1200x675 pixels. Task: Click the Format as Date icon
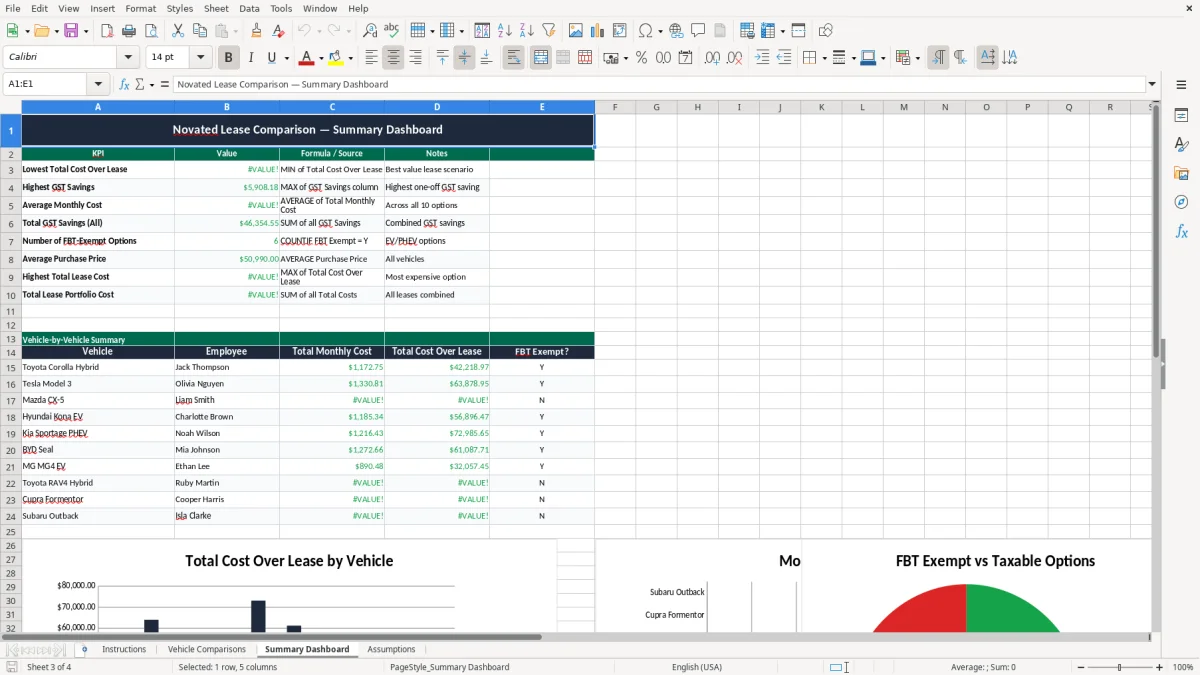pos(685,58)
